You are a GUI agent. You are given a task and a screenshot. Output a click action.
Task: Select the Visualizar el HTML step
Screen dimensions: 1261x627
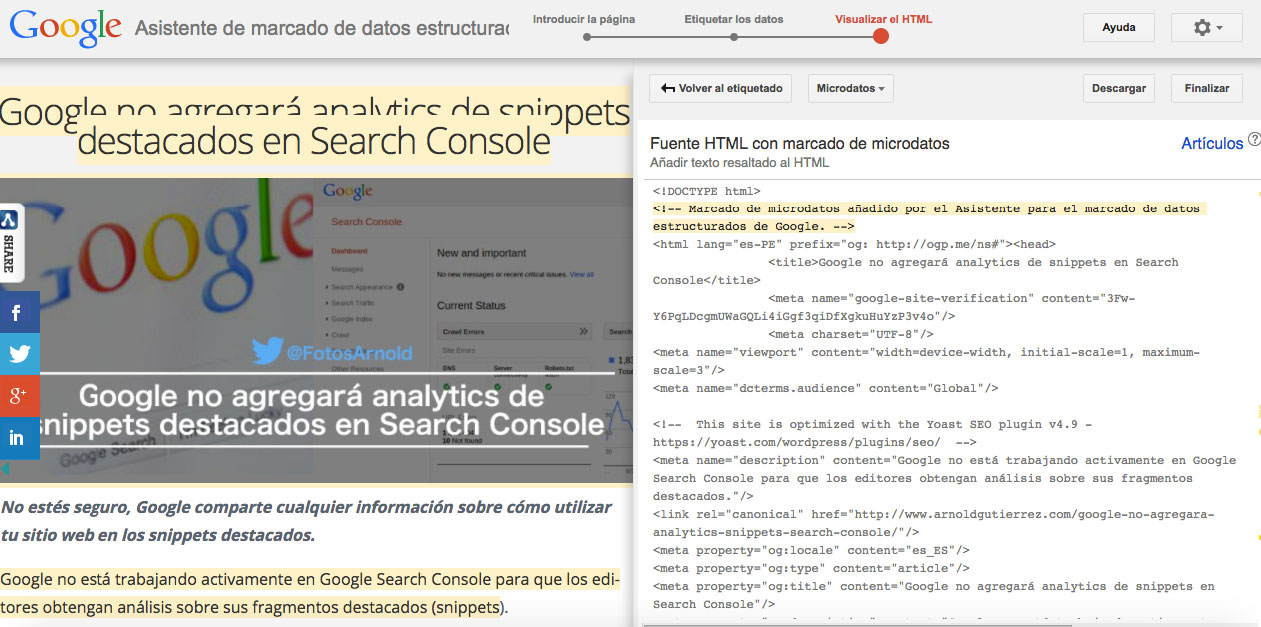tap(883, 19)
